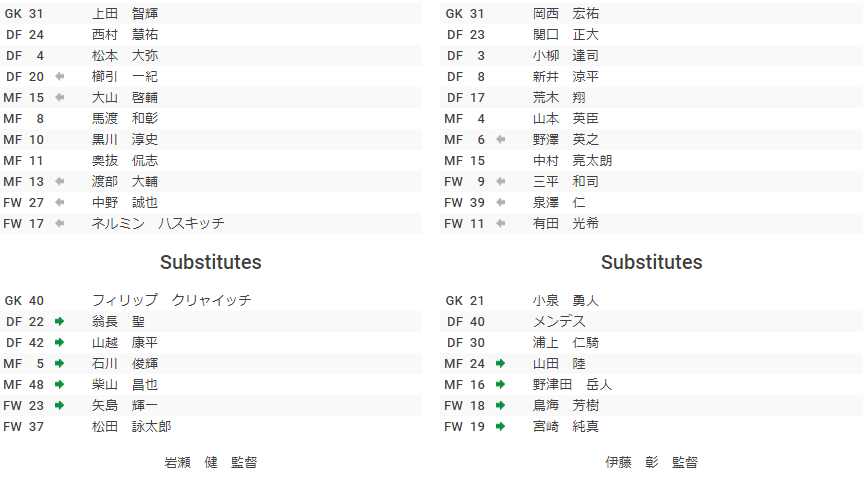Select player name 岡西 宏祐
The width and height of the screenshot is (867, 481).
[566, 14]
